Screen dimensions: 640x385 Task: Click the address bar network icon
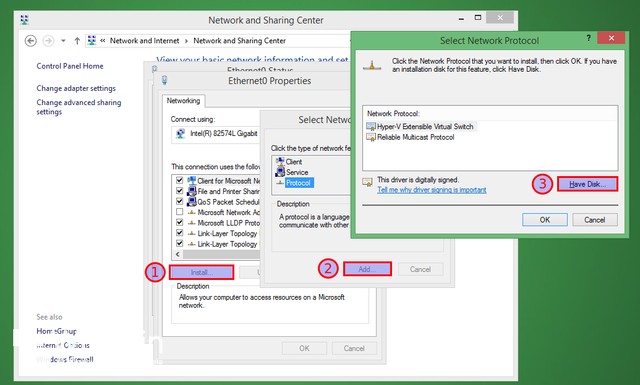coord(92,40)
